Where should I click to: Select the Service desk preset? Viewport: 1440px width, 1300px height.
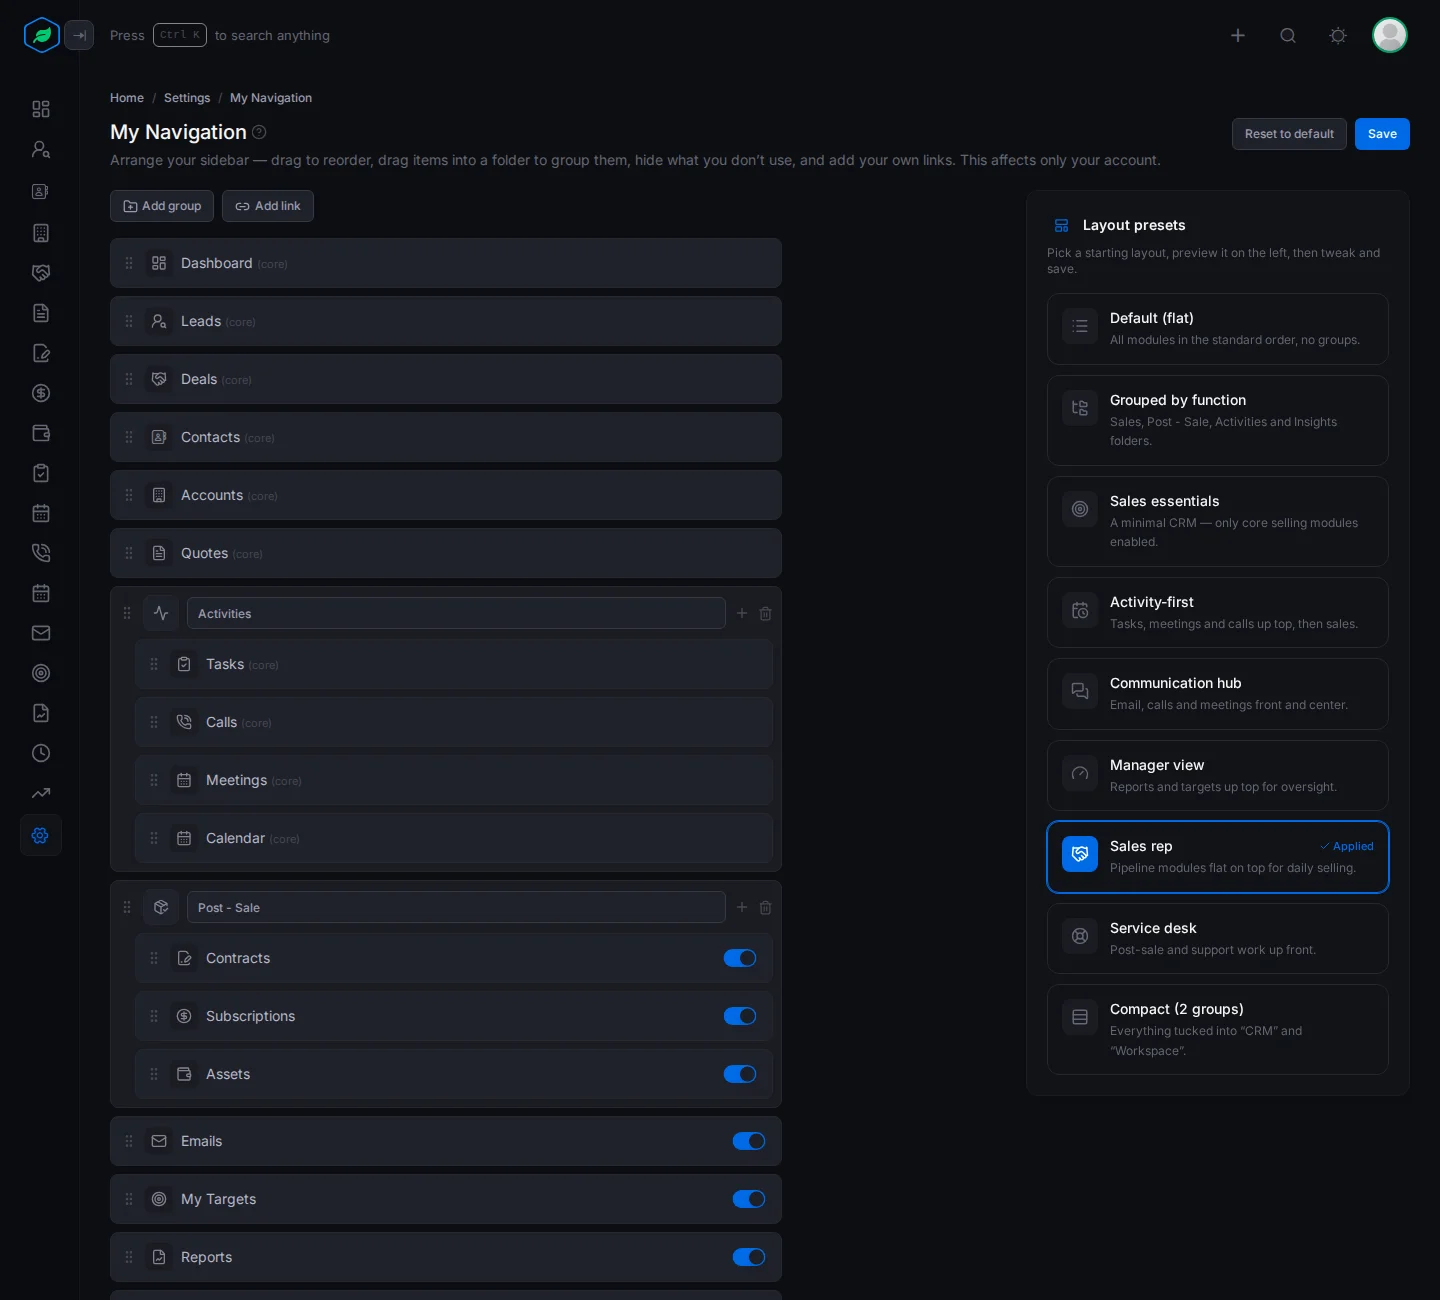1218,939
